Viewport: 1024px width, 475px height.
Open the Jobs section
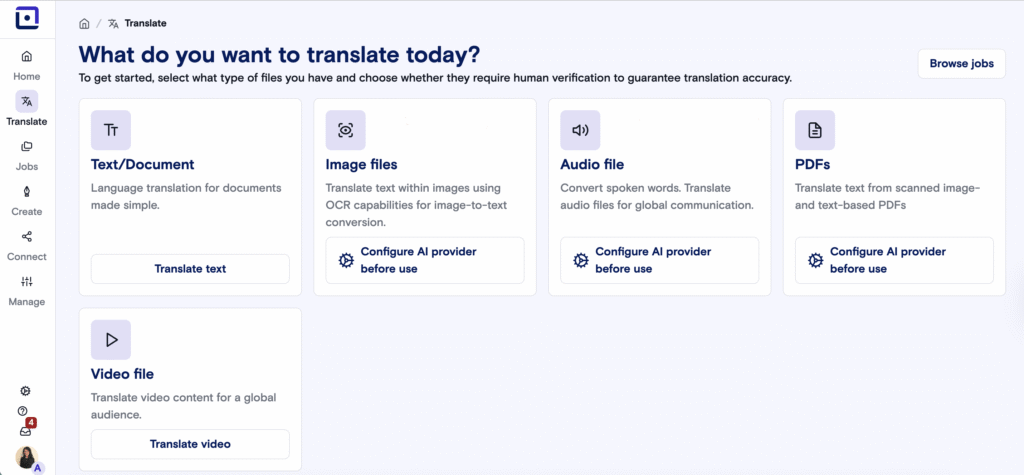point(27,155)
